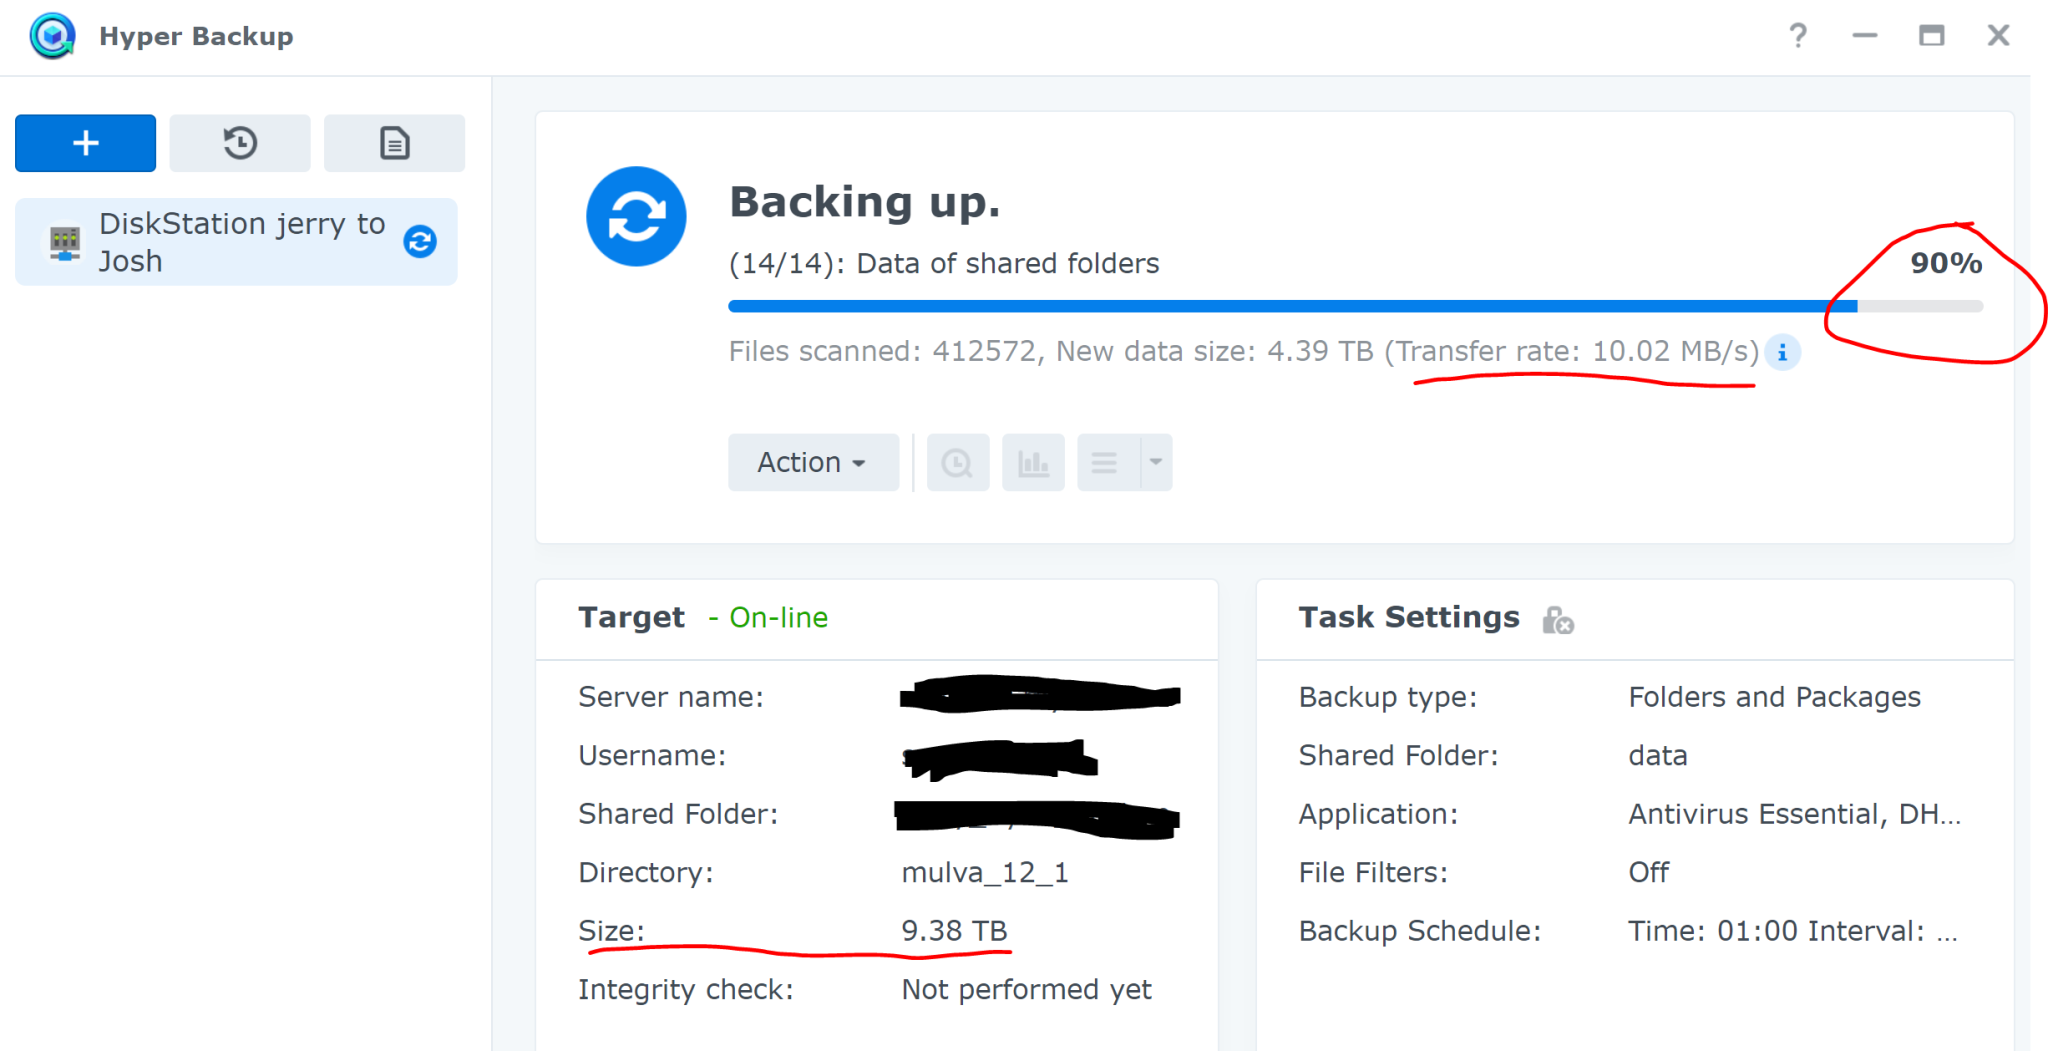Expand the arrow beside the list icon
This screenshot has height=1051, width=2048.
(1156, 463)
